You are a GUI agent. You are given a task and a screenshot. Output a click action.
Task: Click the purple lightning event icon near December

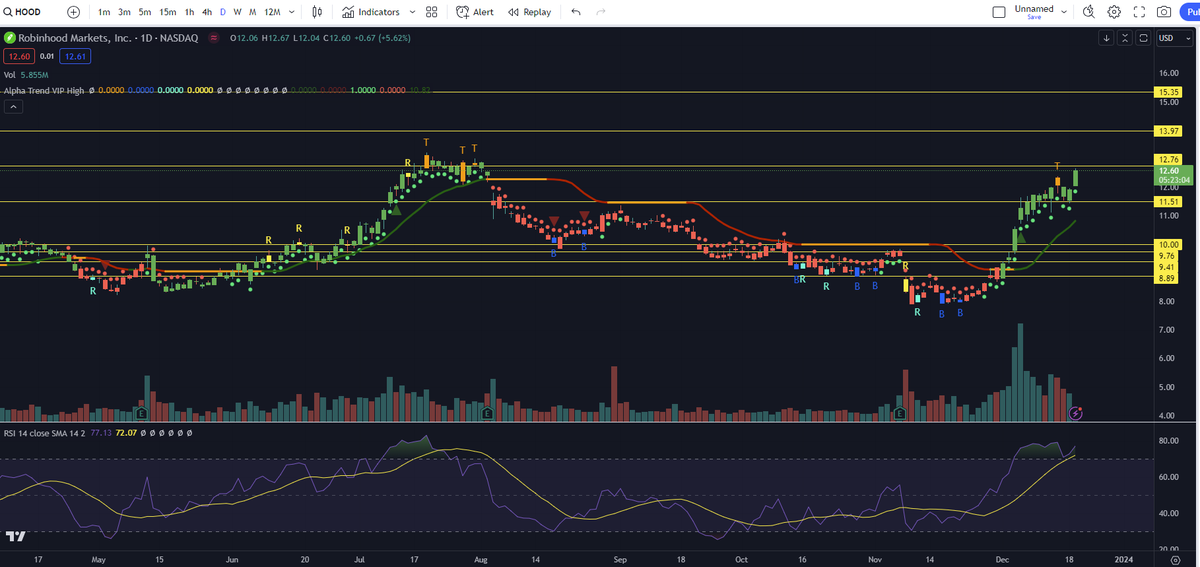coord(1076,412)
